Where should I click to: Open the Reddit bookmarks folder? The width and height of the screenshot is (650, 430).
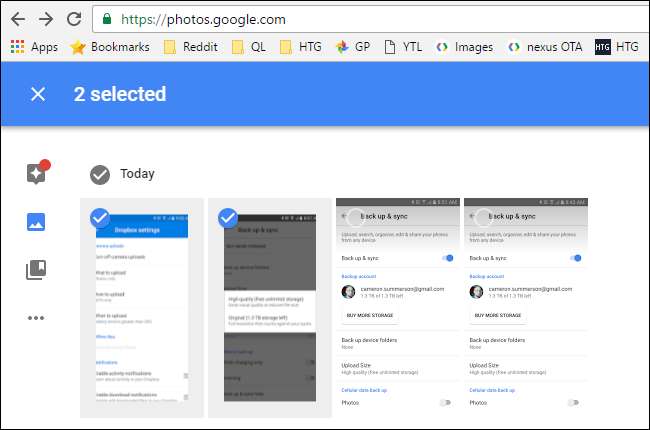coord(191,46)
